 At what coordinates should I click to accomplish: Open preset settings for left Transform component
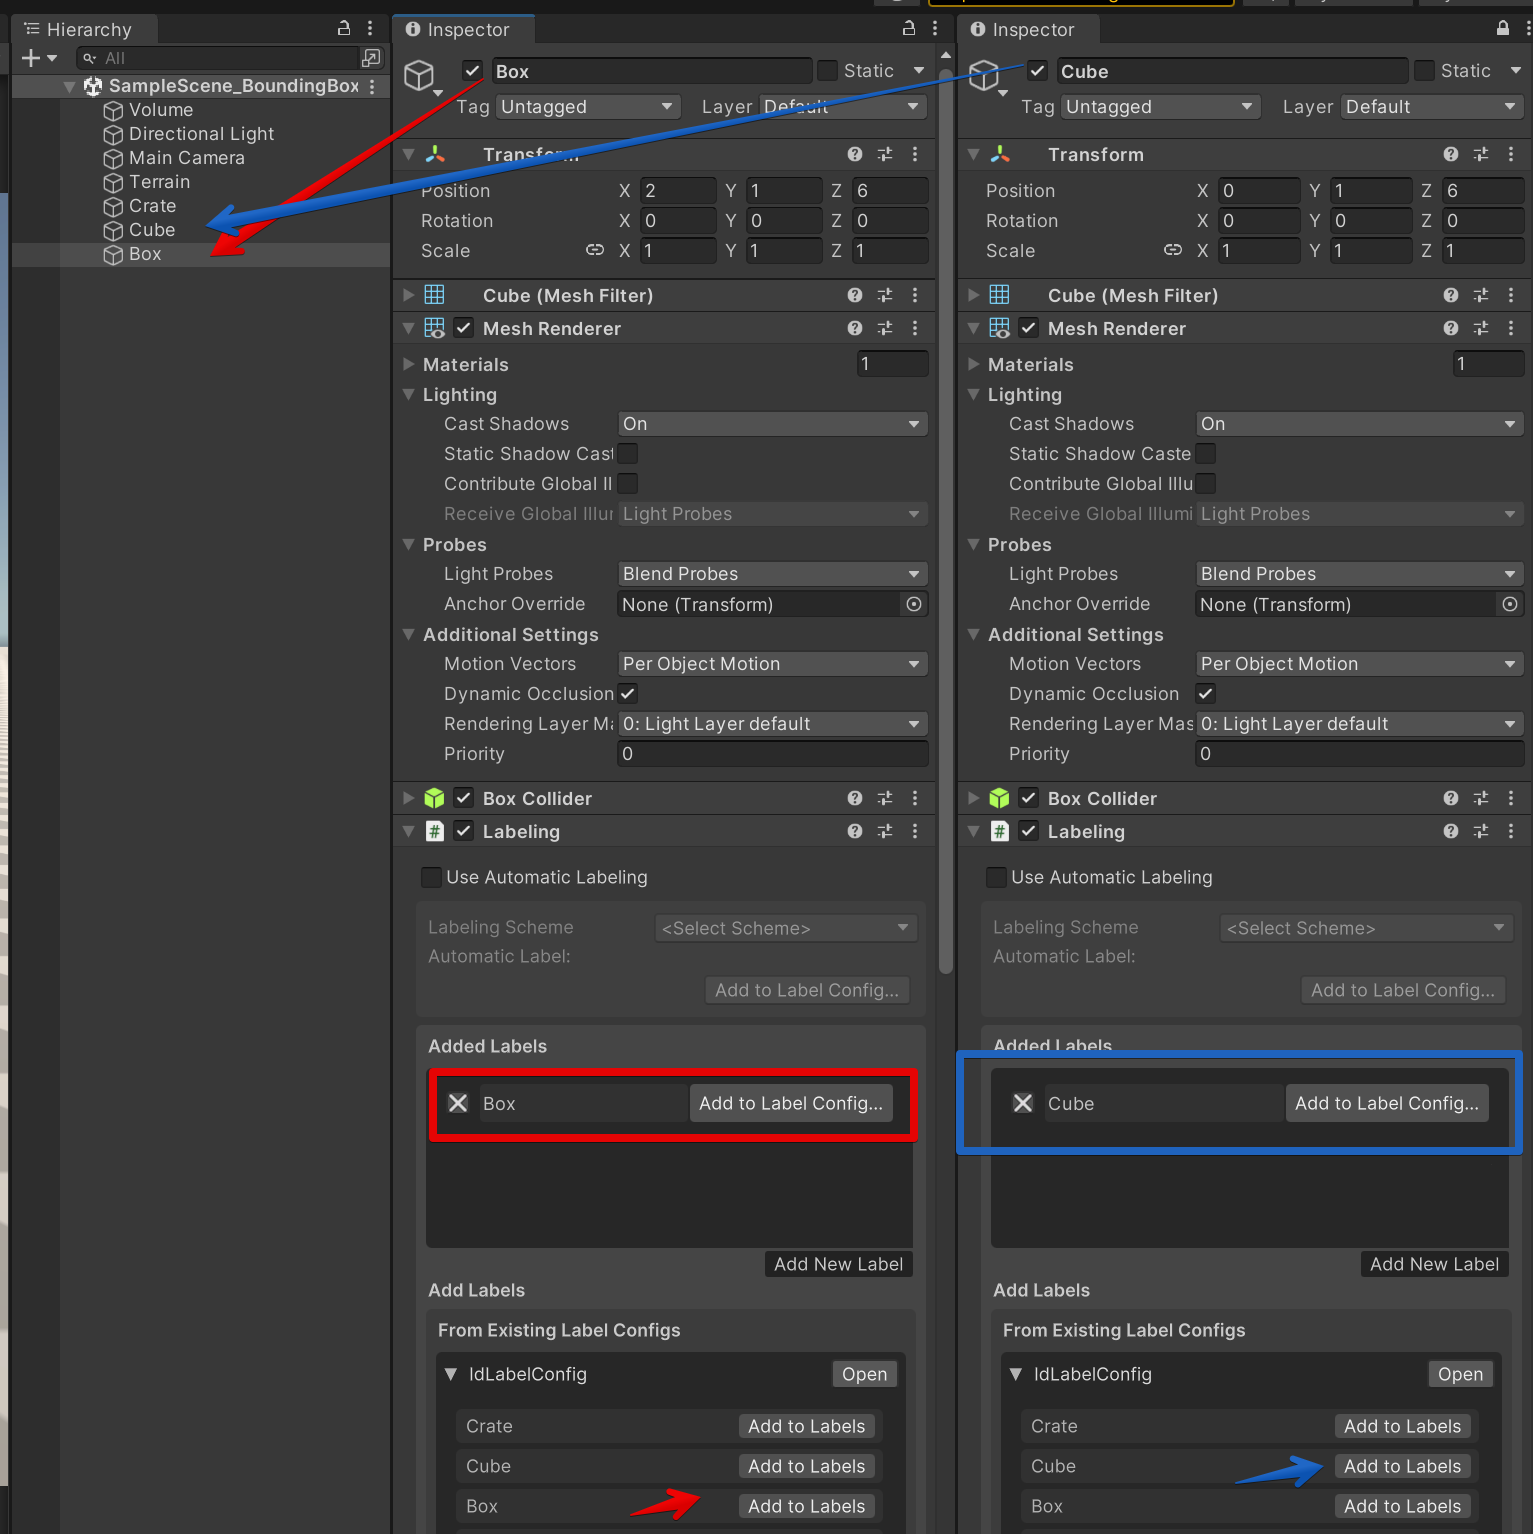(884, 154)
